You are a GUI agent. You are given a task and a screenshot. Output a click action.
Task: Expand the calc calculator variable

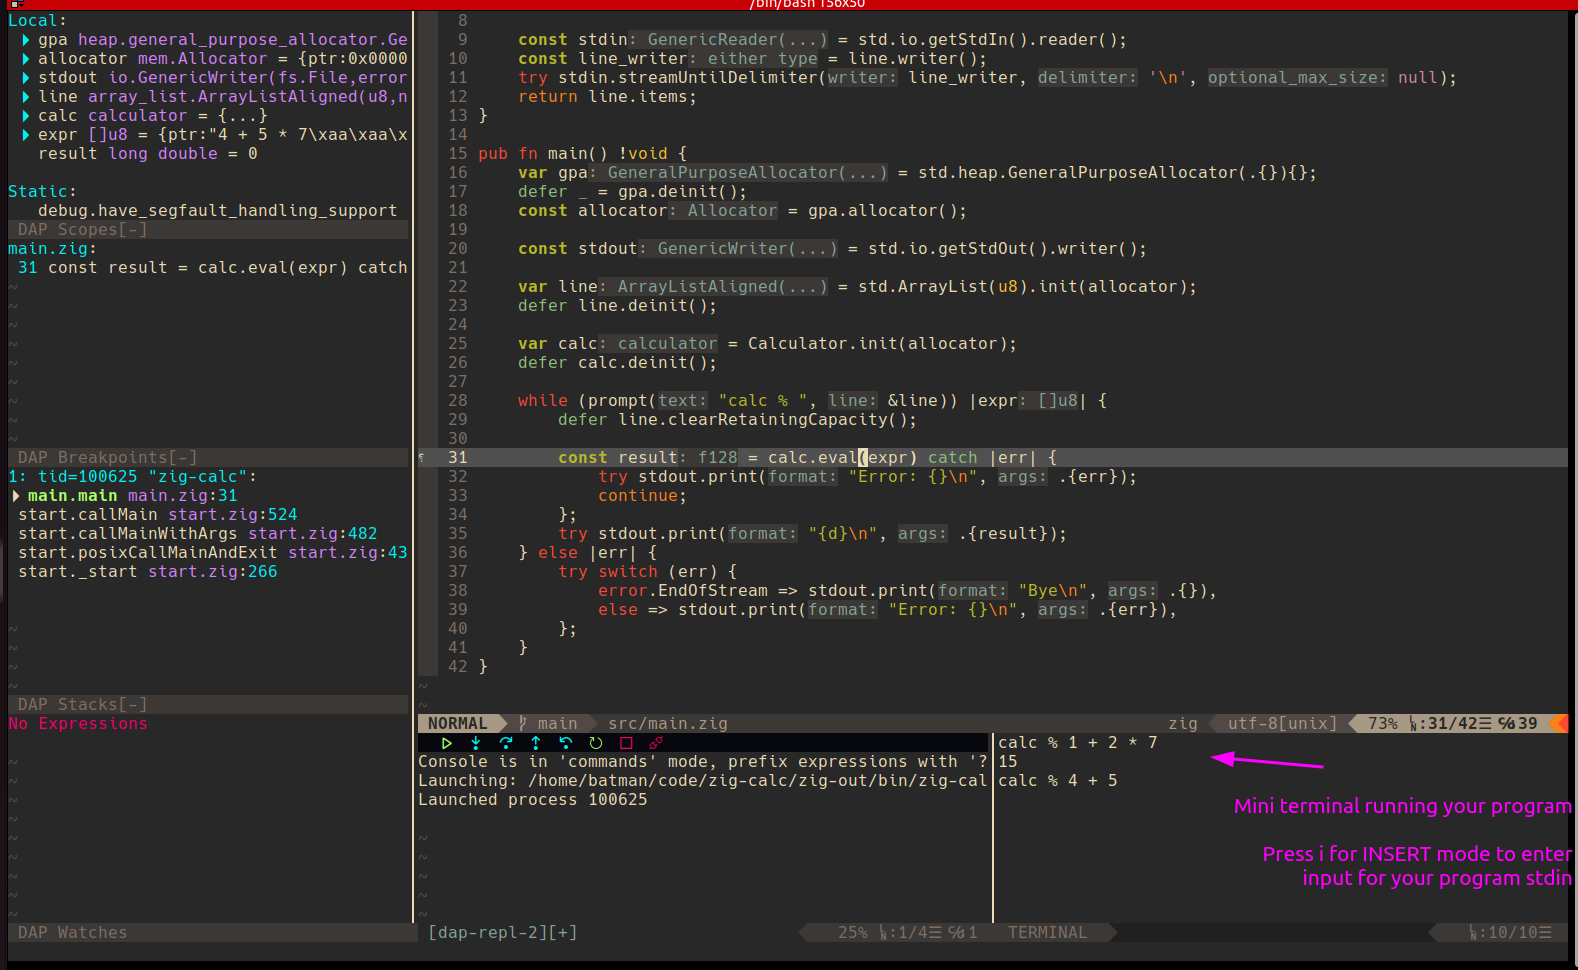tap(26, 116)
